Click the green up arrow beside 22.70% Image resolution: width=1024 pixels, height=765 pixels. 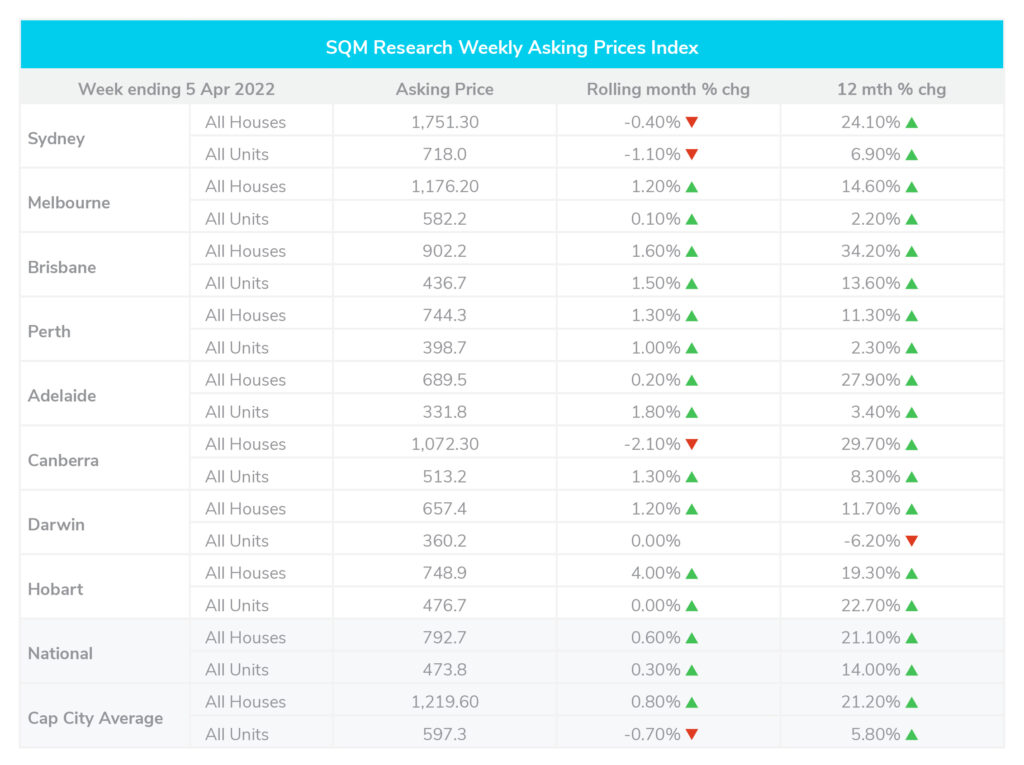point(912,606)
